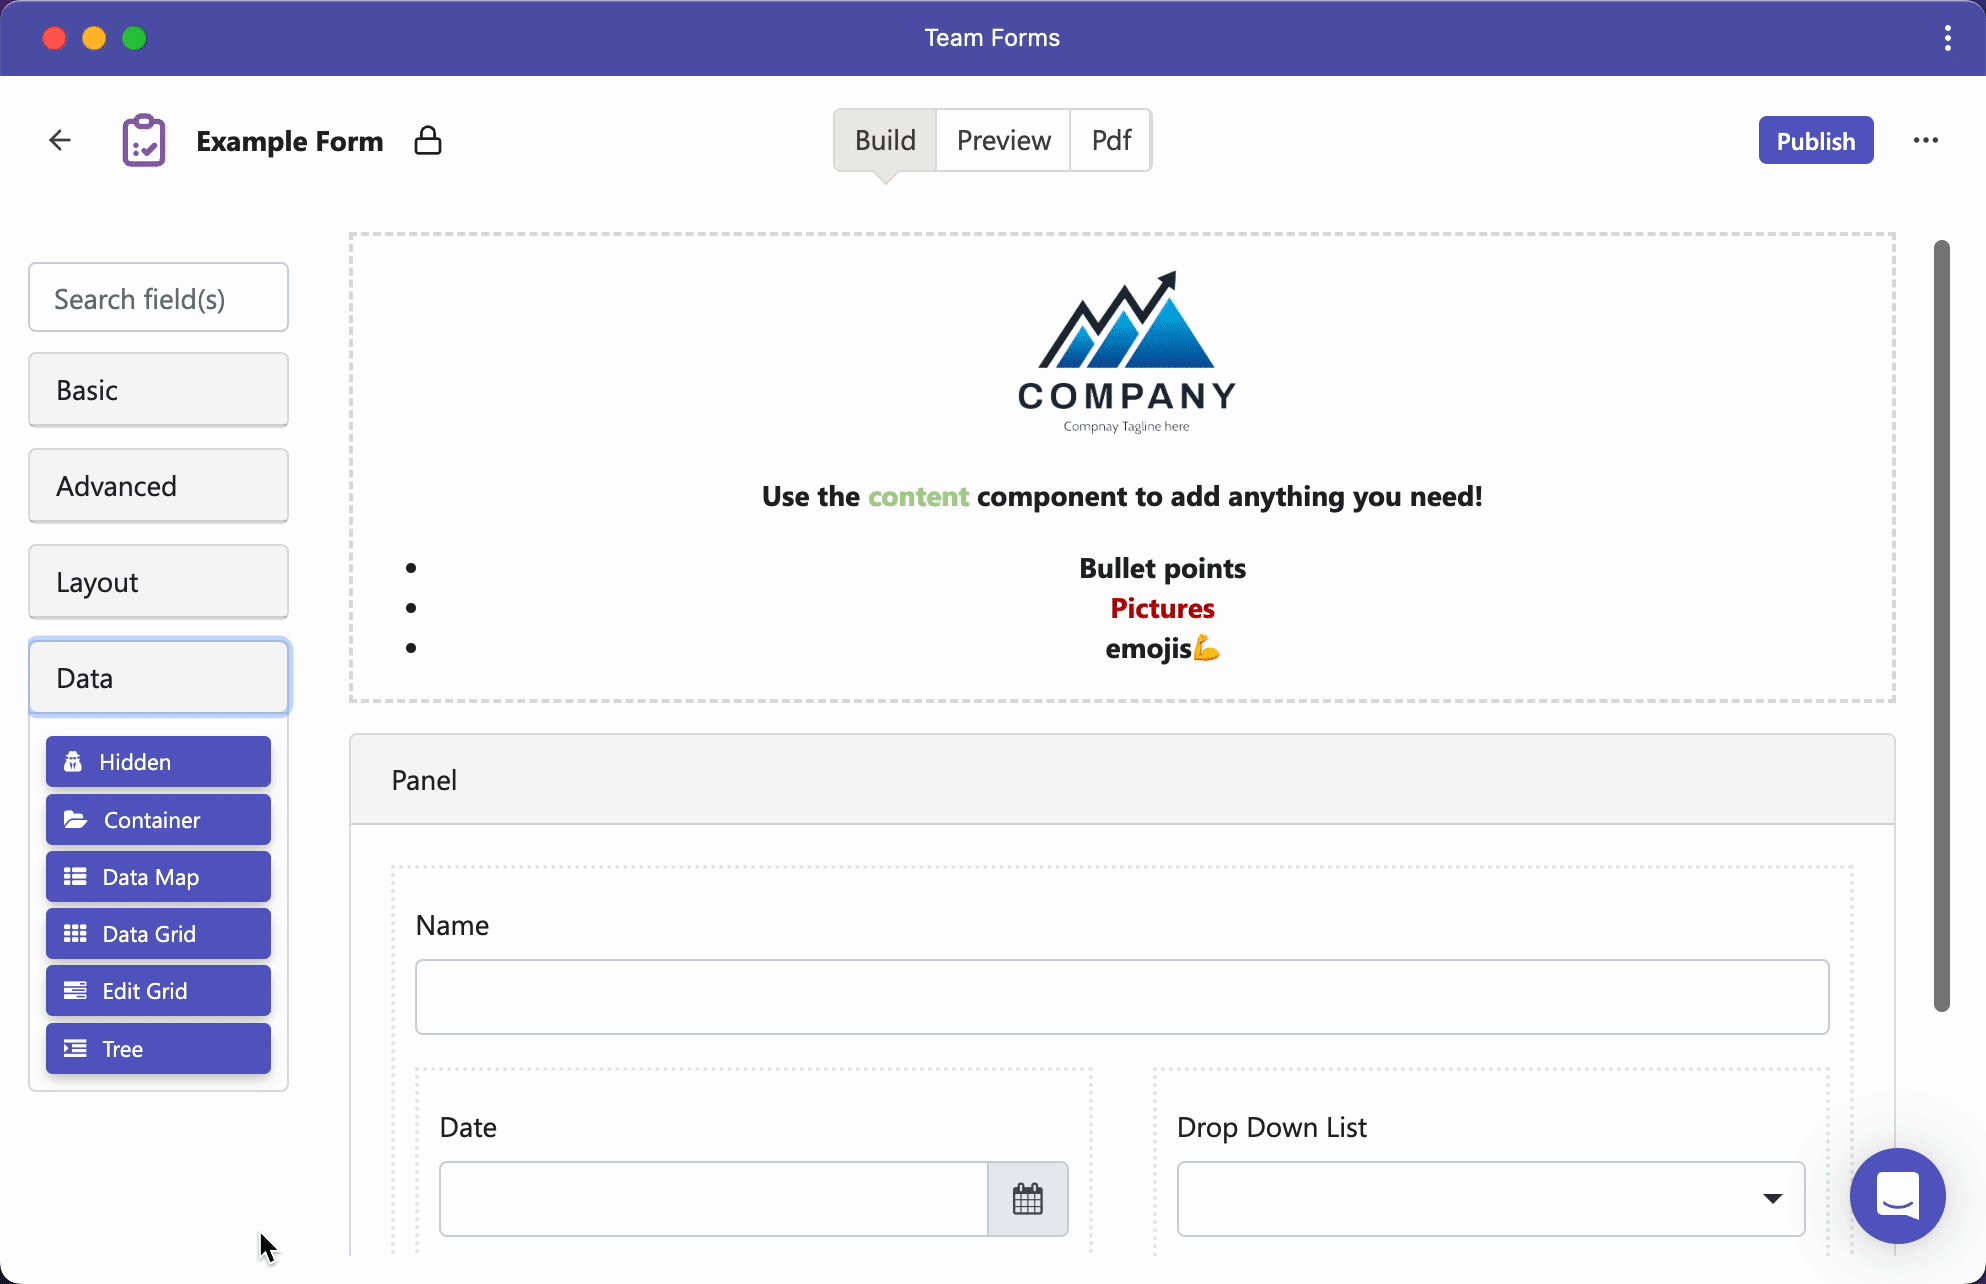Image resolution: width=1986 pixels, height=1284 pixels.
Task: Expand the Layout components section
Action: tap(158, 582)
